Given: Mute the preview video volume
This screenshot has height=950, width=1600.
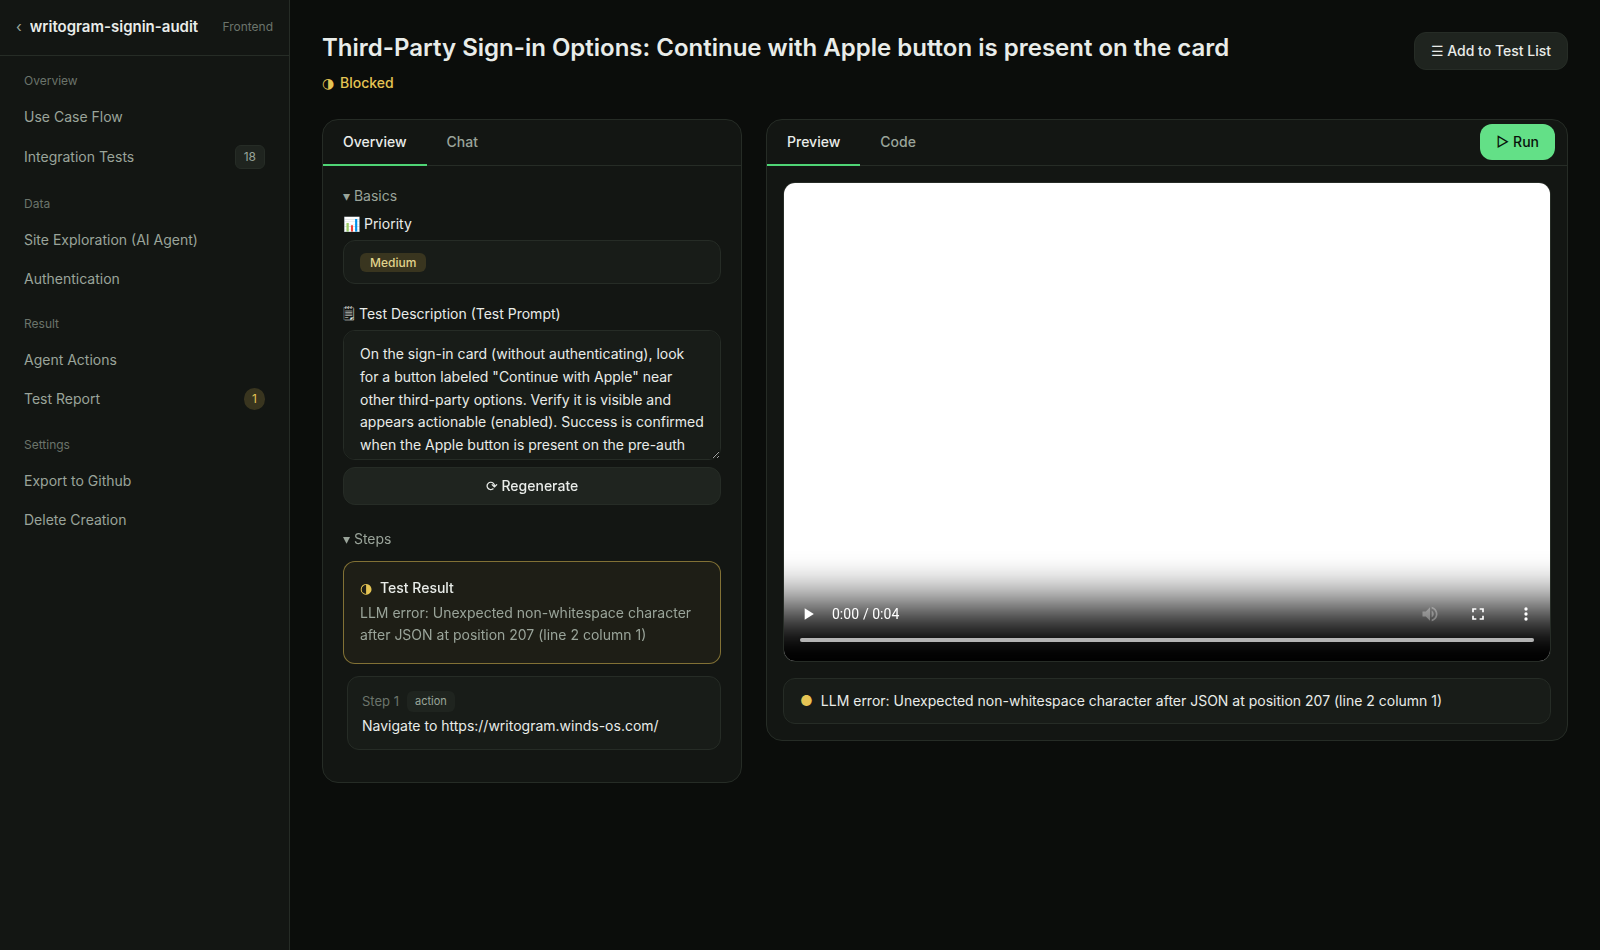Looking at the screenshot, I should click(x=1430, y=614).
